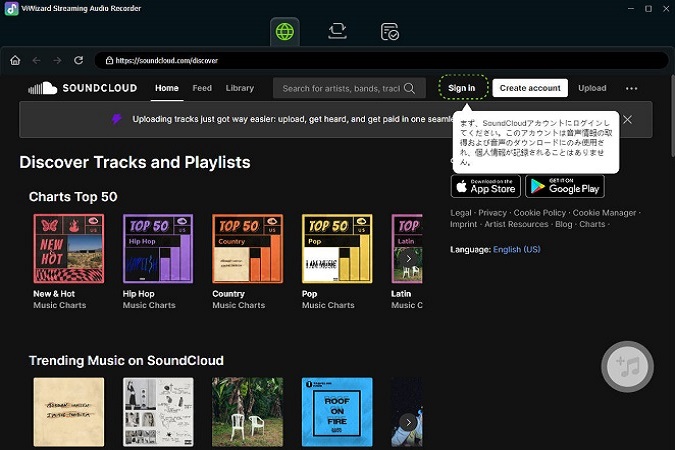Go to browser home page icon

pos(15,60)
